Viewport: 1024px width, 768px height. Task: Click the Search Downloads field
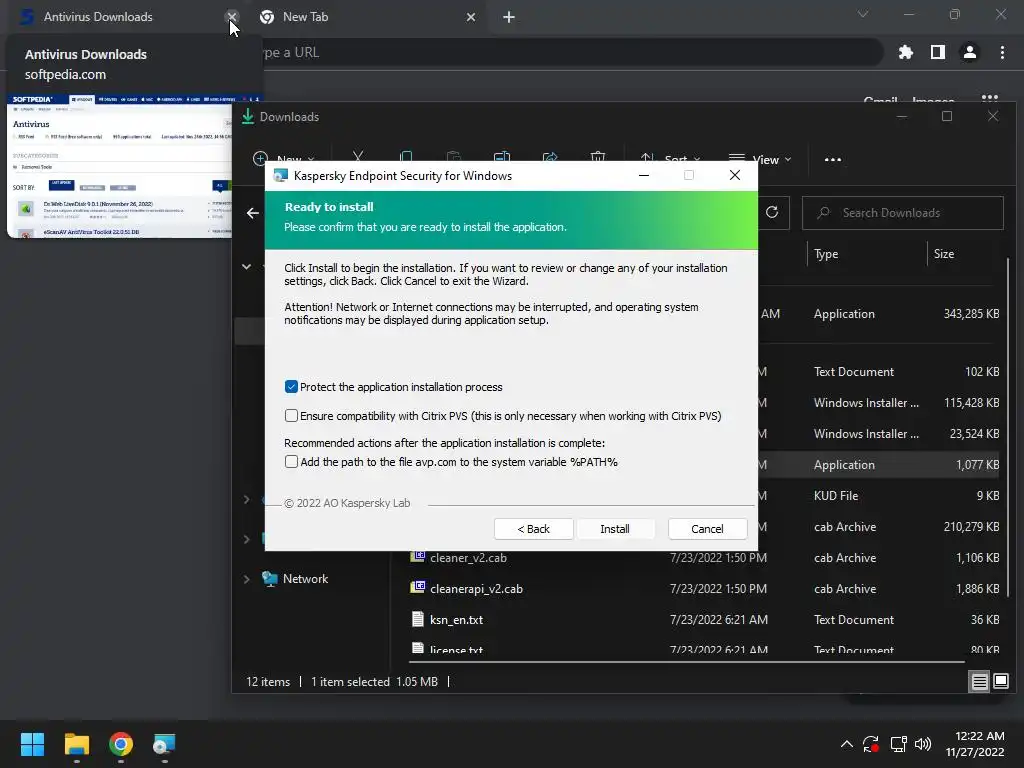tap(903, 213)
